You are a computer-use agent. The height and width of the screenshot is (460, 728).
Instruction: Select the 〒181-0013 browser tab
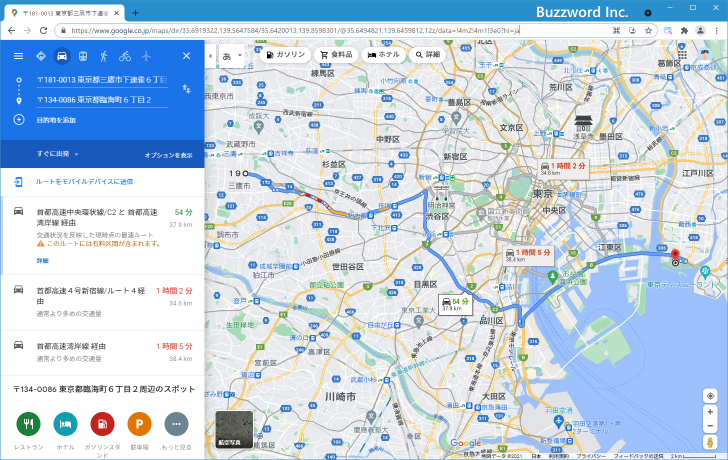(65, 13)
